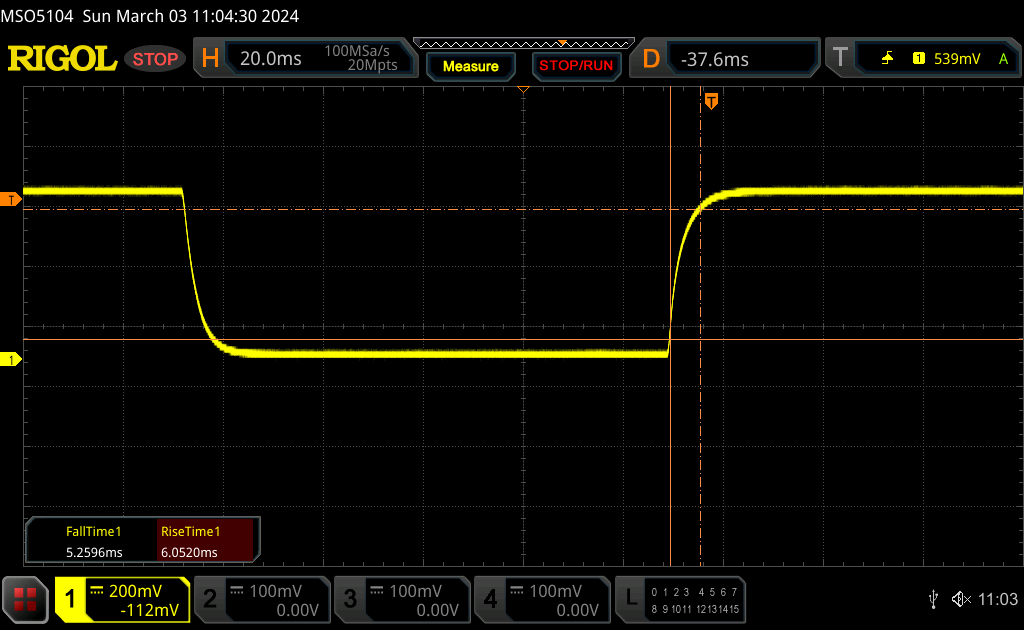Select the yellow channel 1 ground marker
The image size is (1024, 630).
(12, 359)
